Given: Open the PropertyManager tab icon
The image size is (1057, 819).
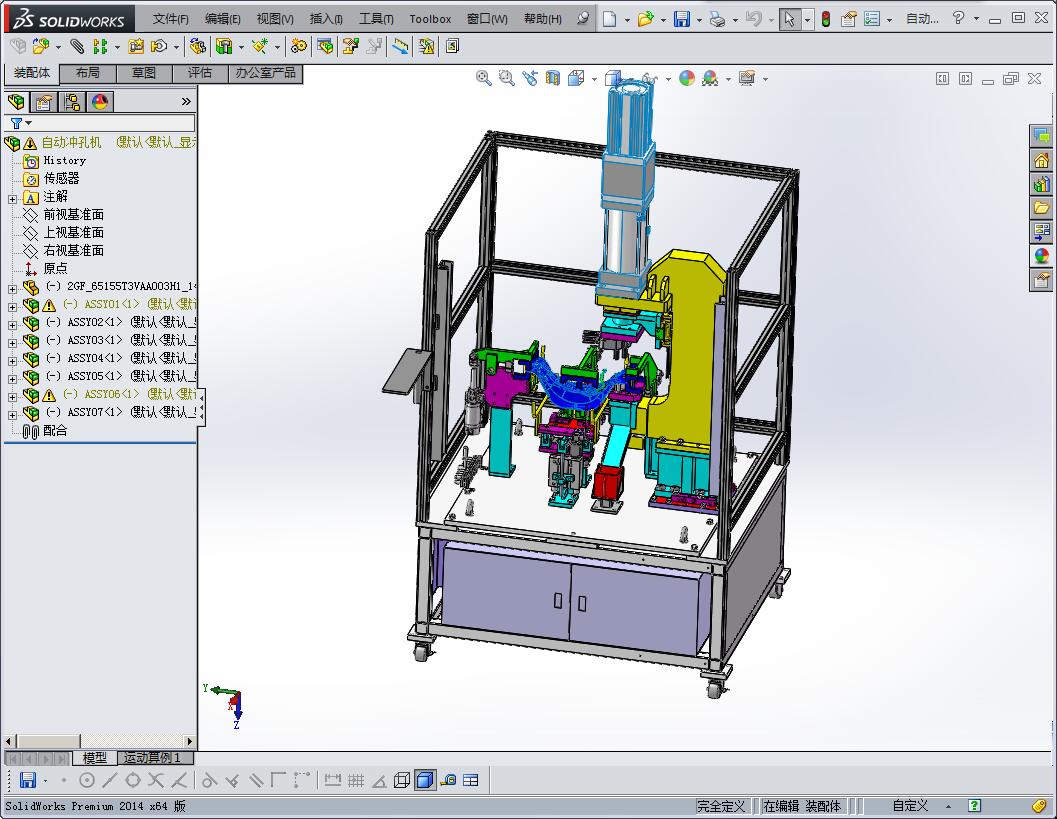Looking at the screenshot, I should tap(44, 101).
